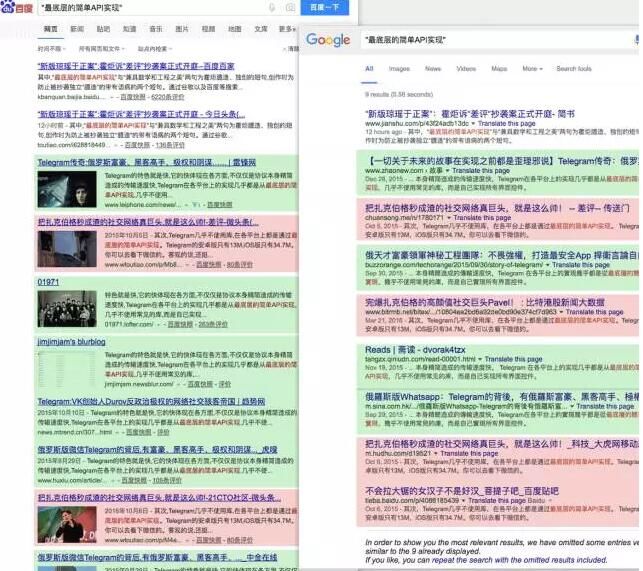
Task: Open Google result 完爆扎克伯格的高颜值社交巨头Pavel
Action: tap(485, 302)
